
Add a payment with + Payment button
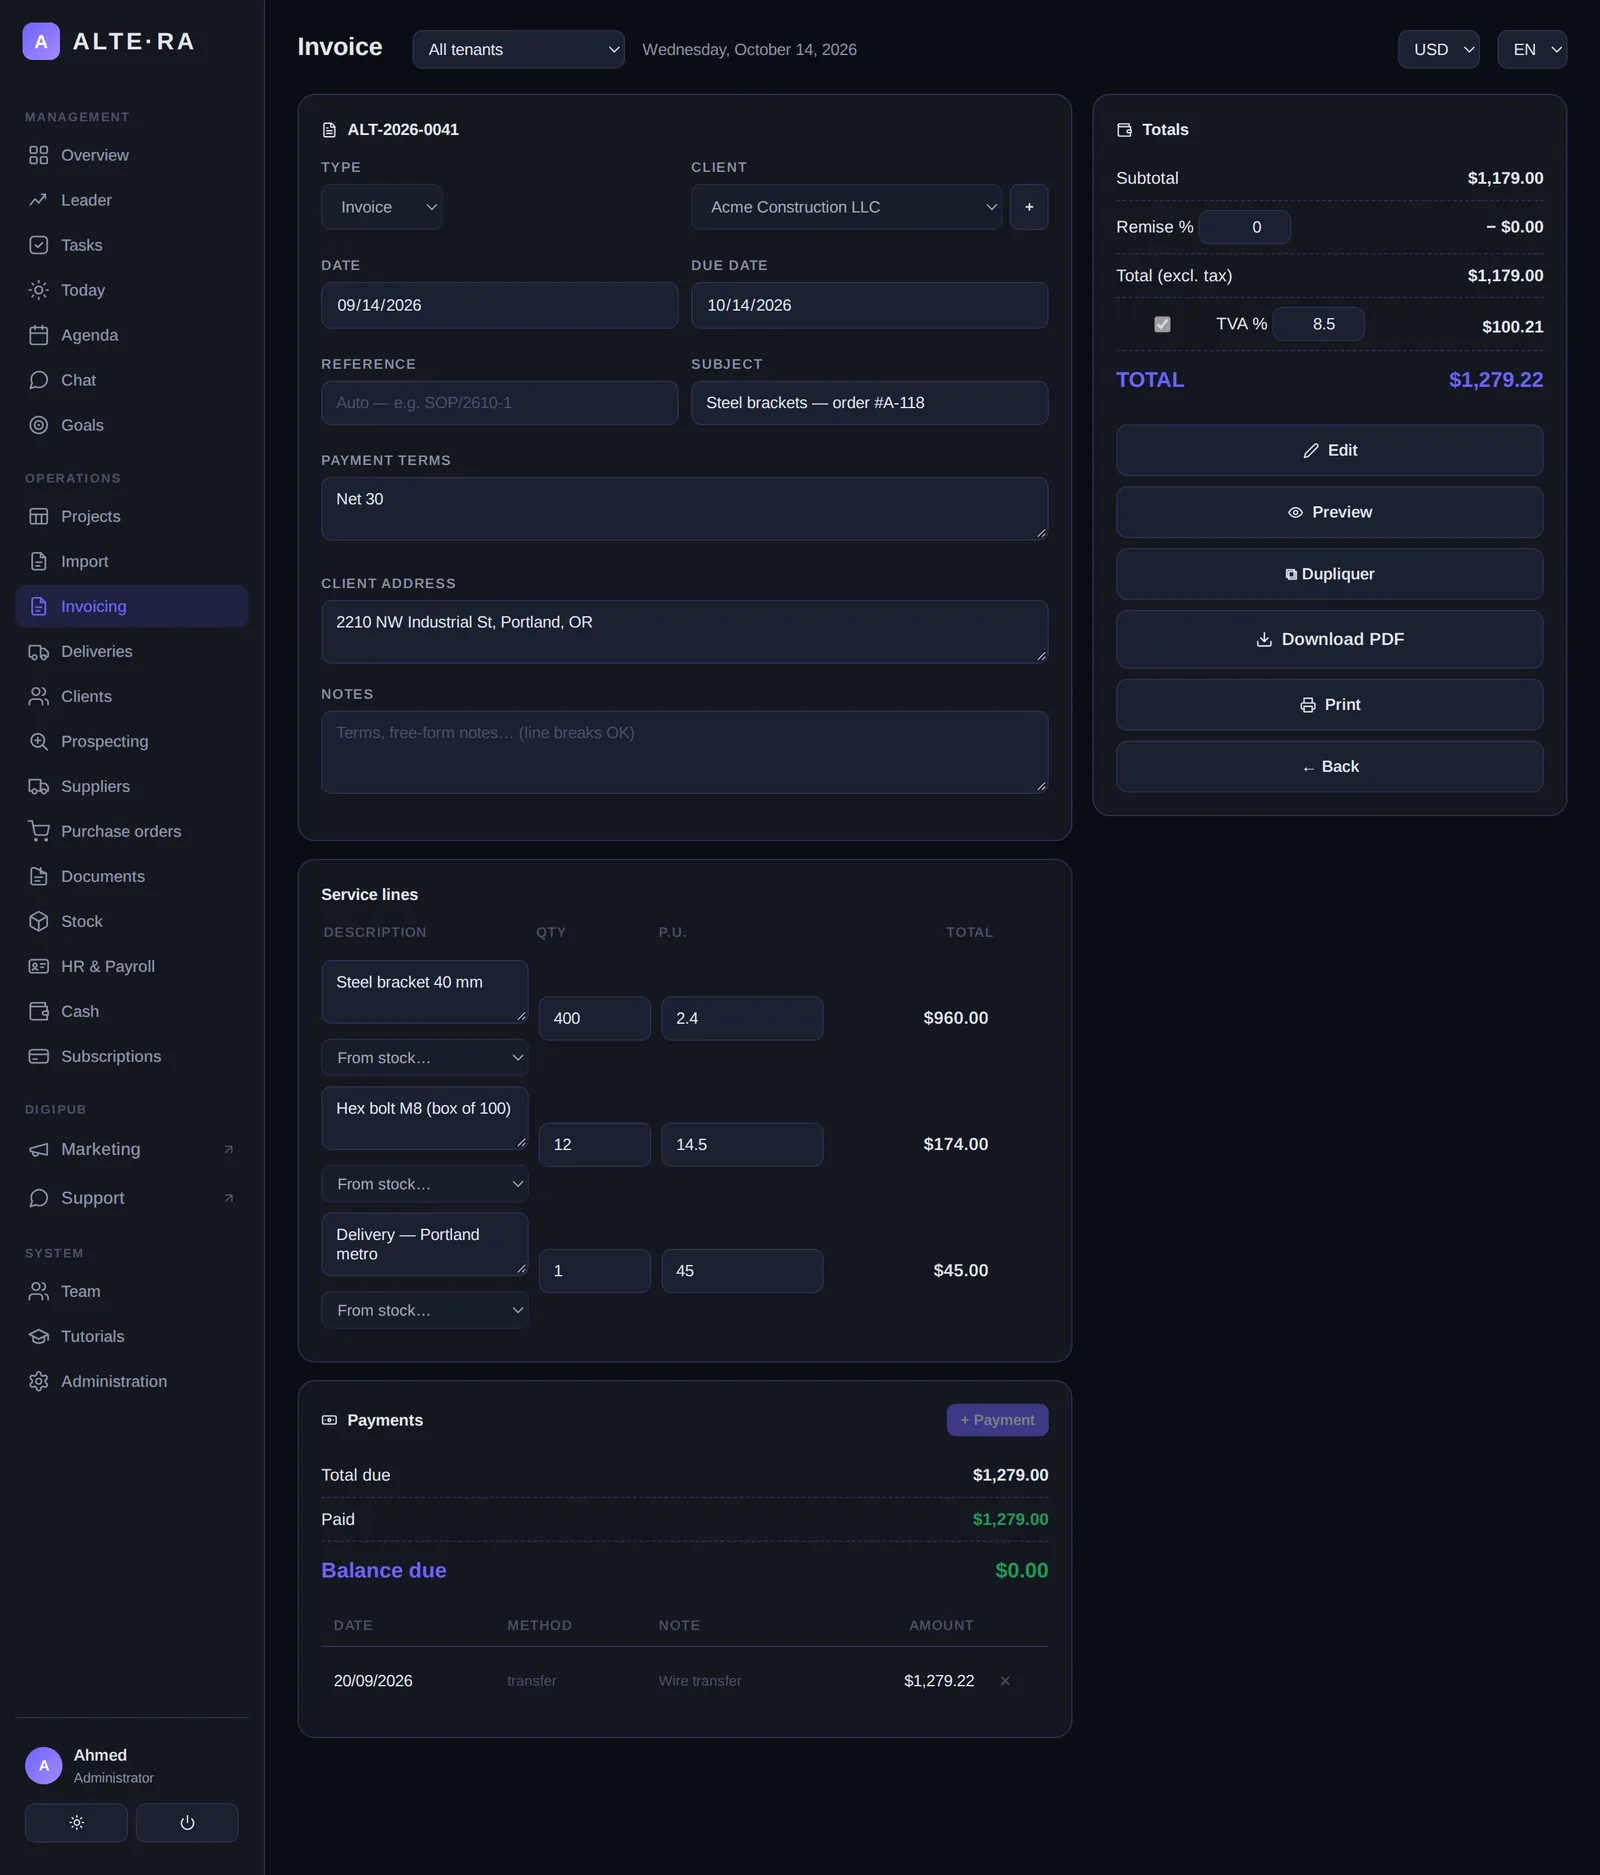click(x=997, y=1420)
